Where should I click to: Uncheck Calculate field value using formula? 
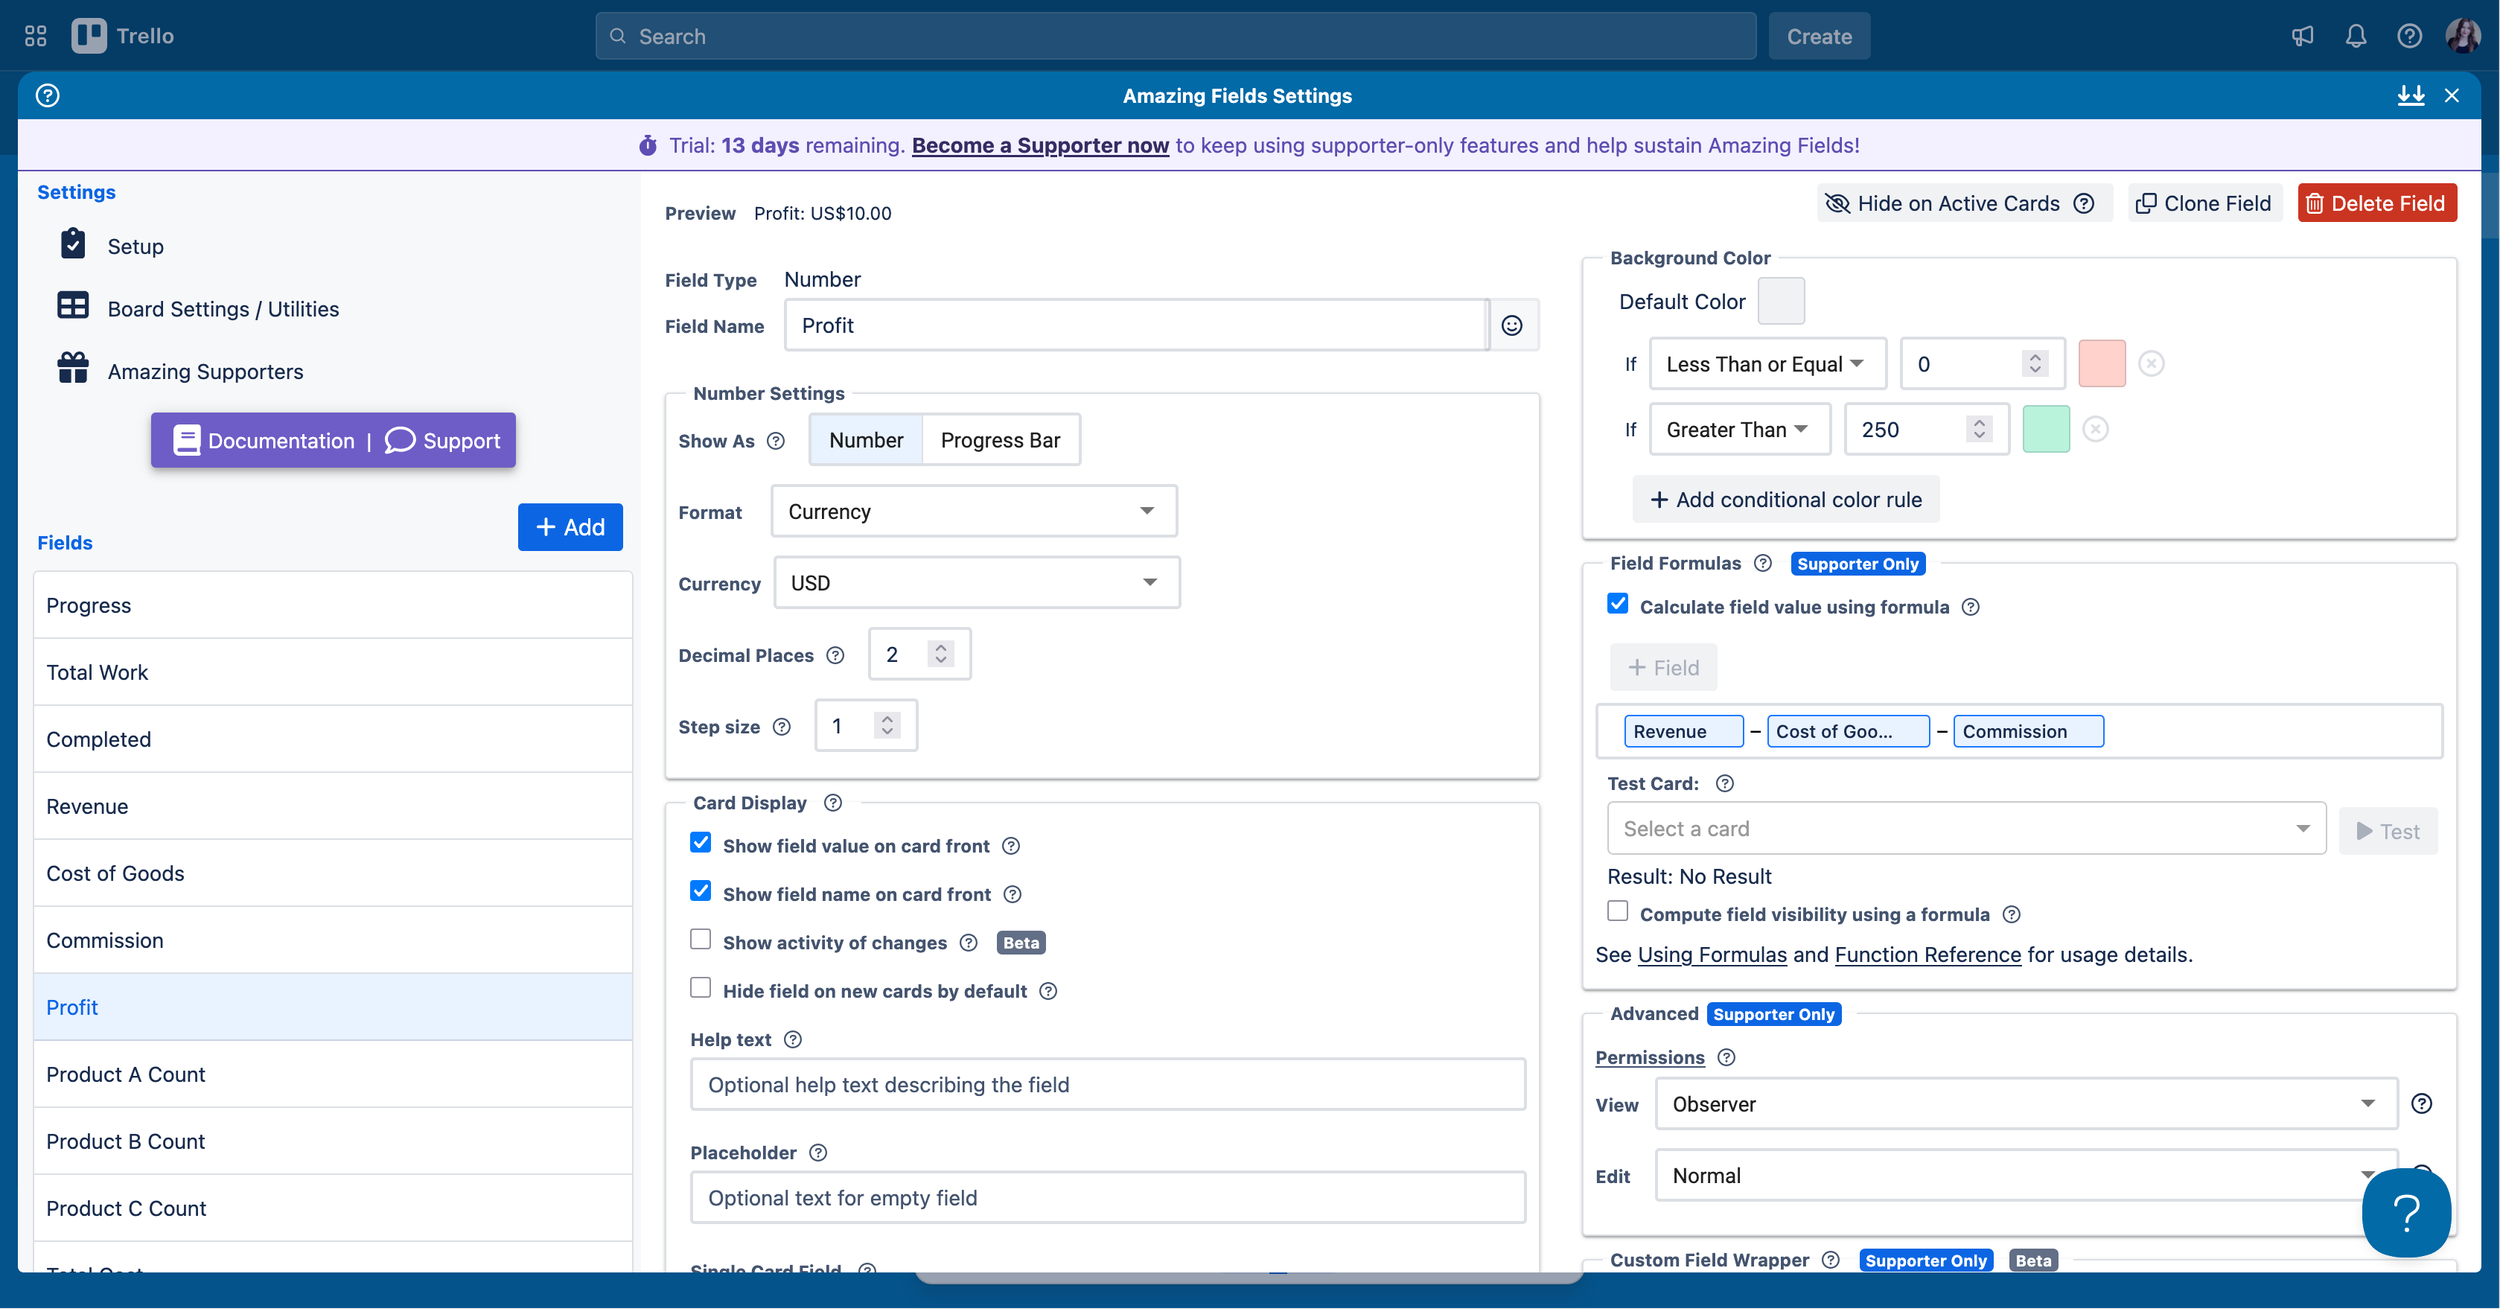[1618, 605]
